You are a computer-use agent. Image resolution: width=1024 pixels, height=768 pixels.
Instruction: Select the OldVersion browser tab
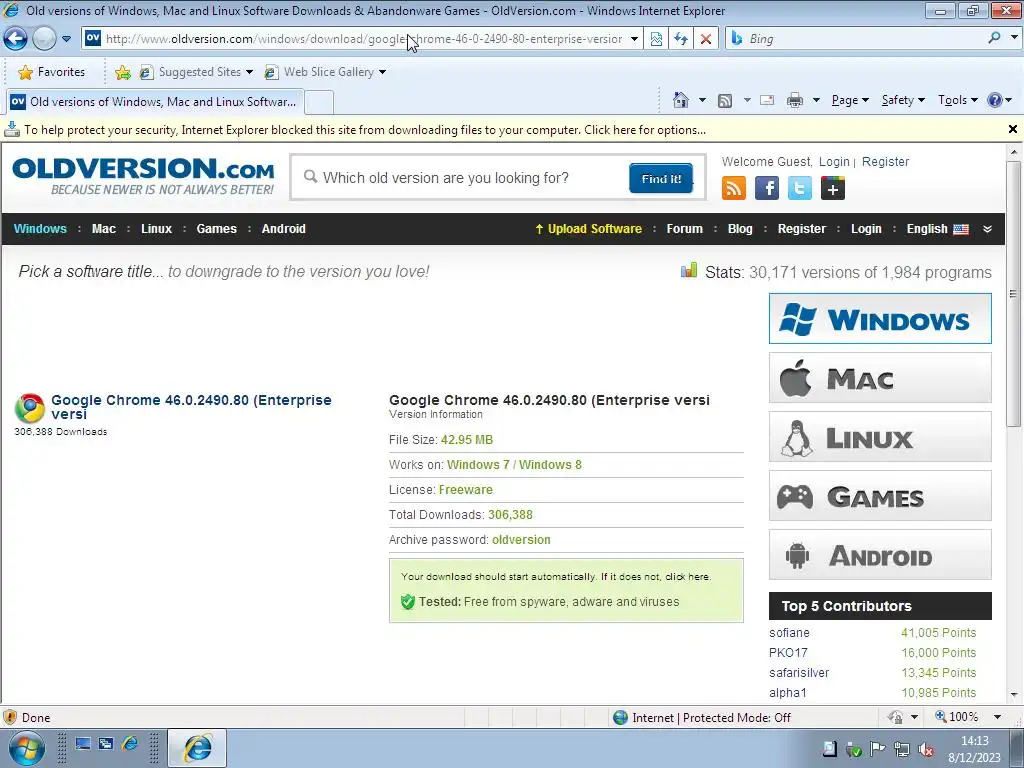[x=153, y=102]
